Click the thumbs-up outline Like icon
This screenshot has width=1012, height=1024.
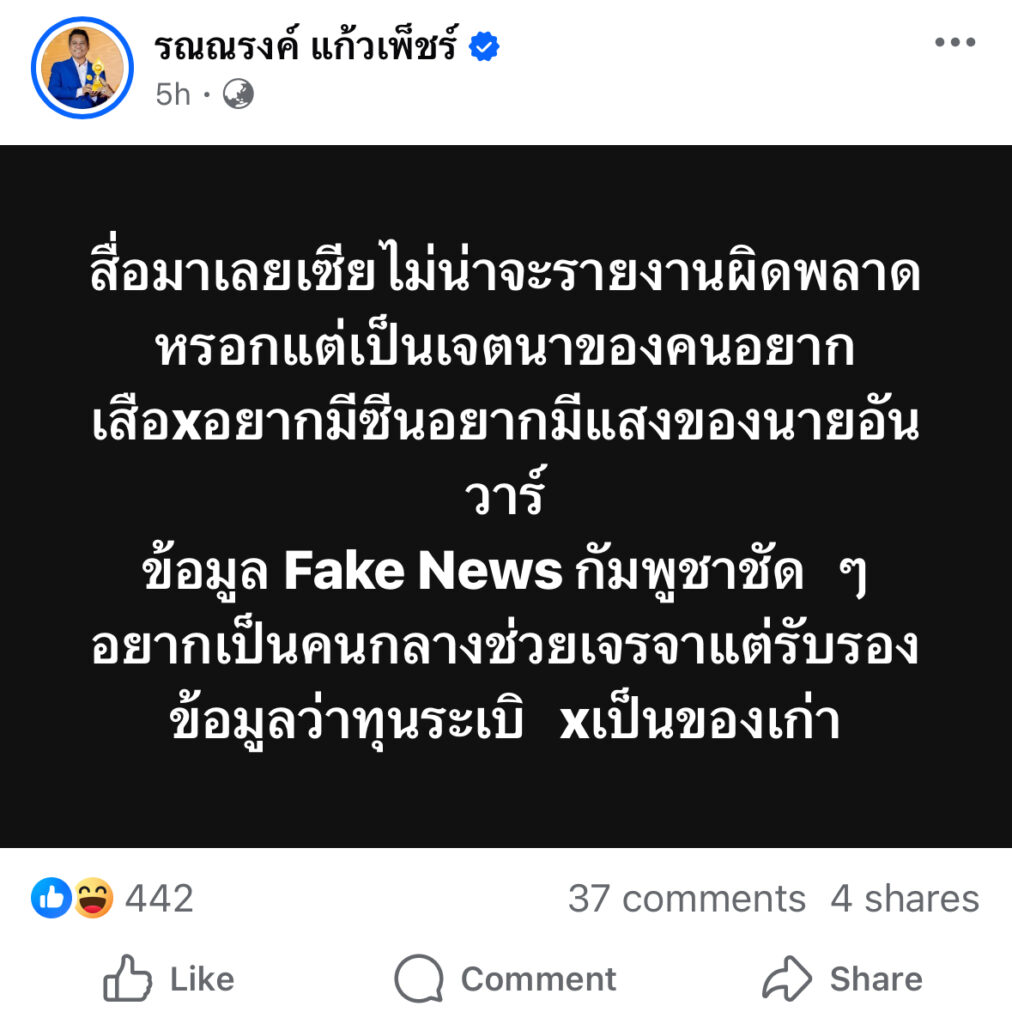pyautogui.click(x=128, y=979)
